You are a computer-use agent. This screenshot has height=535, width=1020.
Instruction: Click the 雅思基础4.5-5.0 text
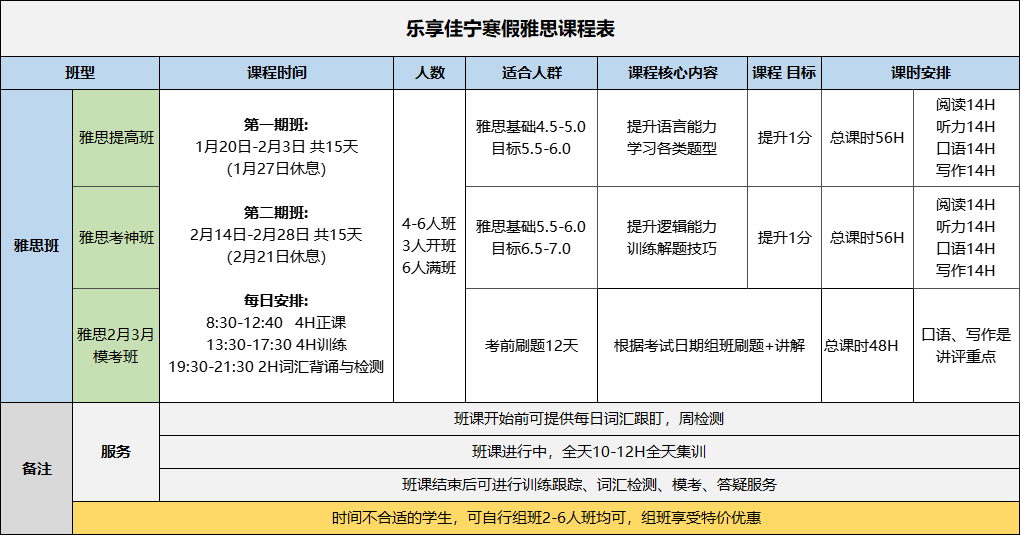(x=531, y=127)
